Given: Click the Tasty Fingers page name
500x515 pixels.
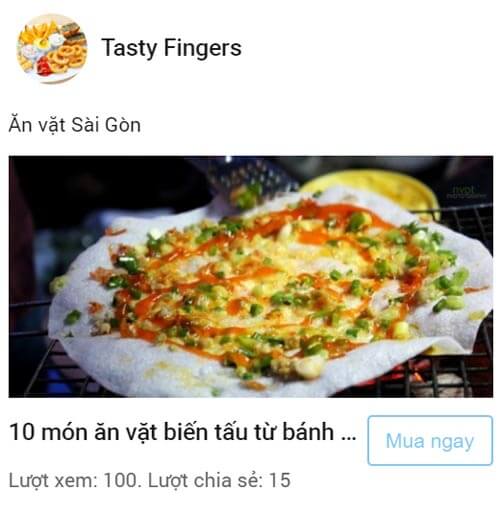Looking at the screenshot, I should 171,48.
